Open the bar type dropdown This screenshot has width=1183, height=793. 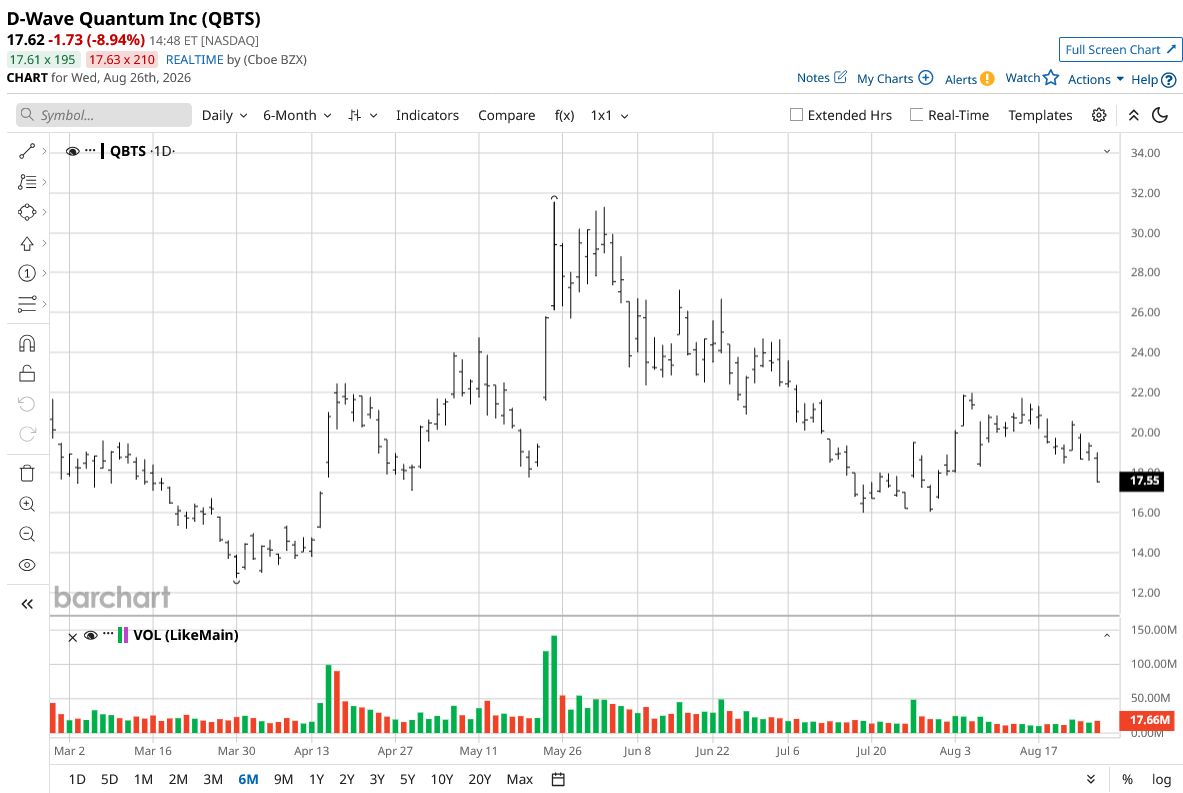click(x=363, y=115)
